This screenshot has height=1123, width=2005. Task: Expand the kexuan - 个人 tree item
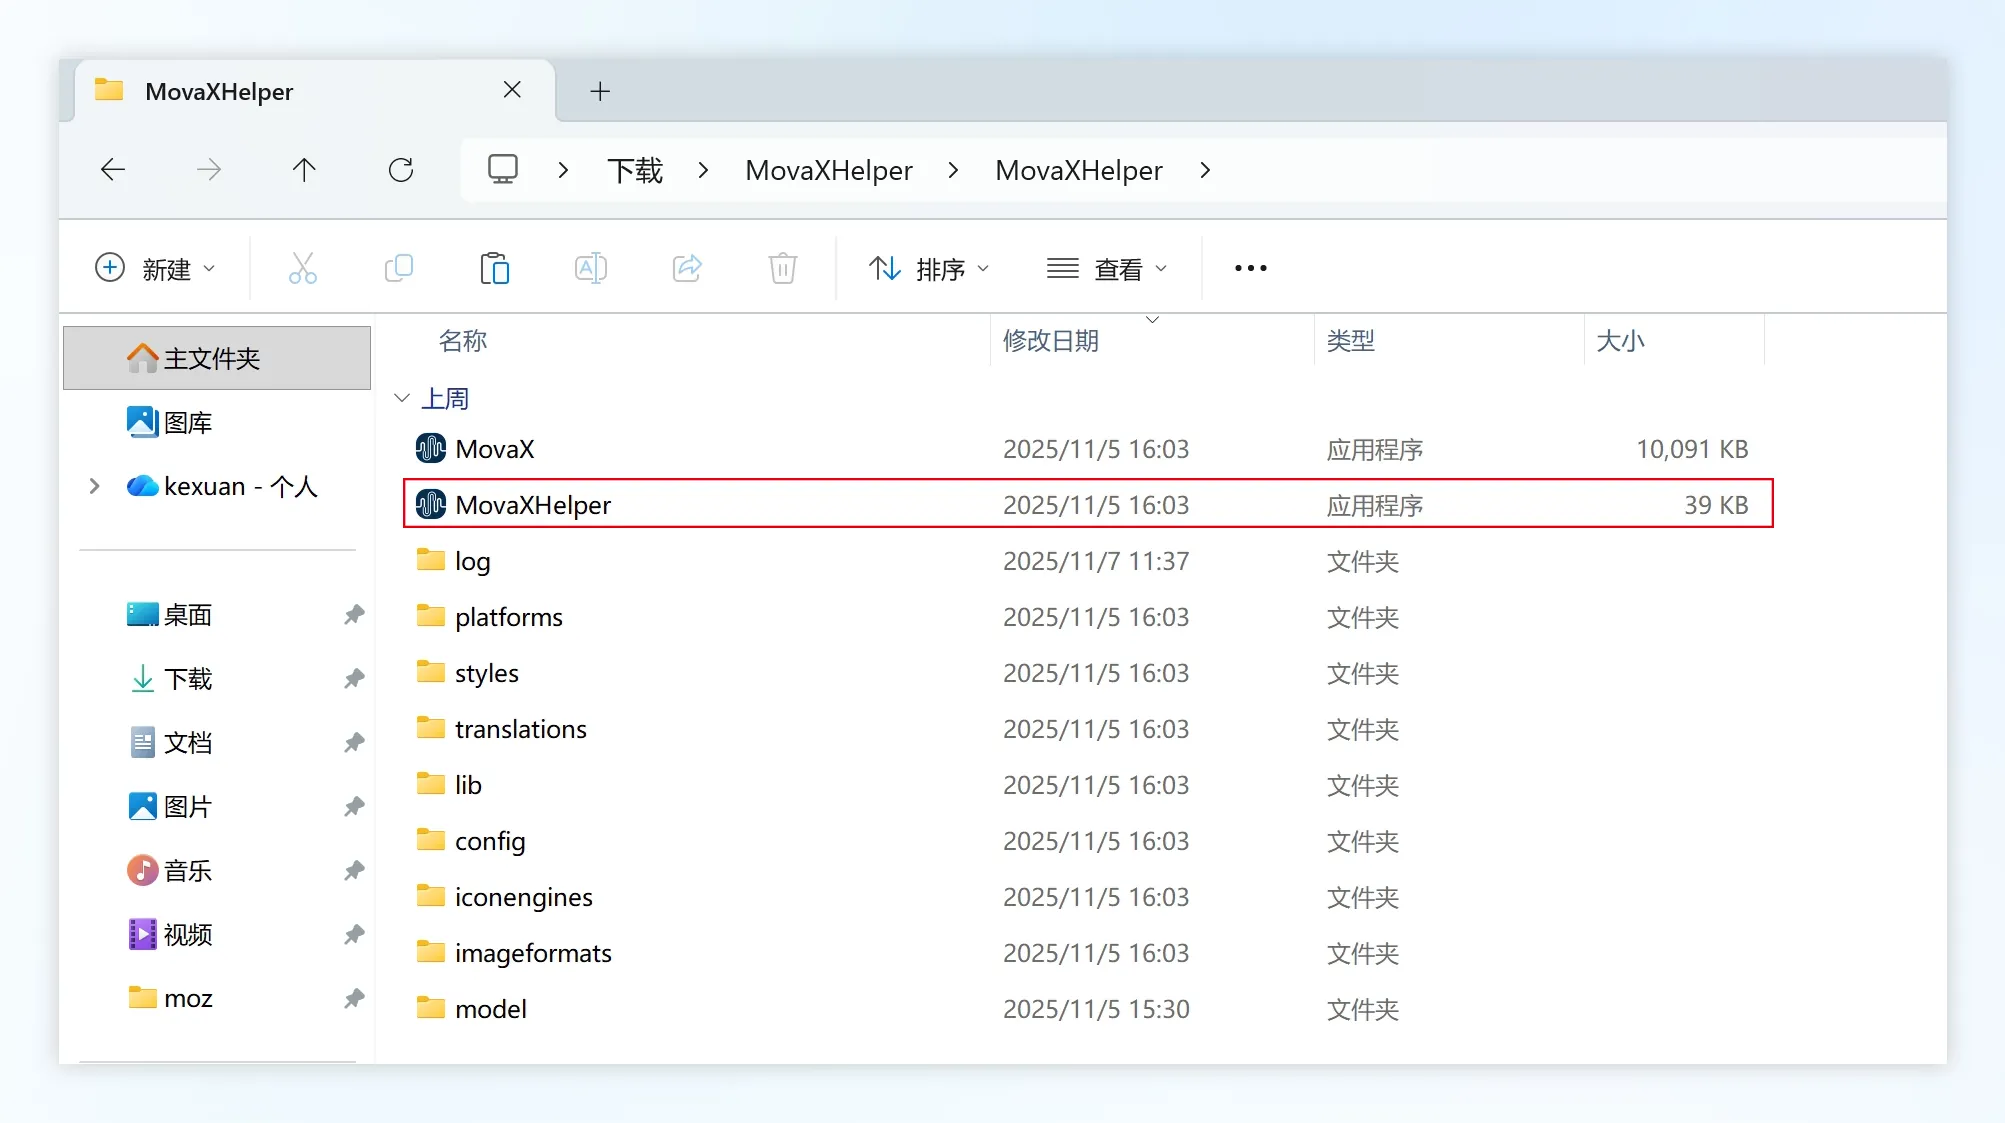click(x=95, y=486)
